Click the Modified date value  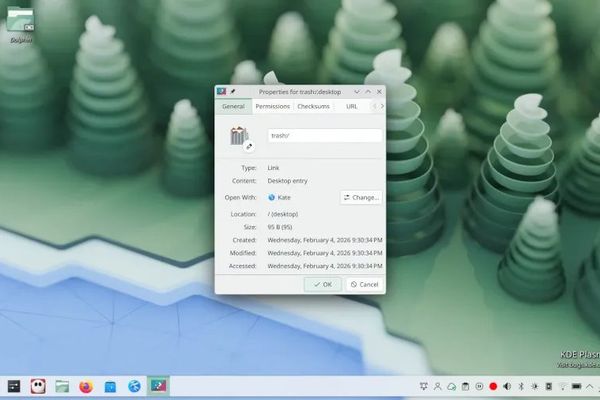point(325,253)
